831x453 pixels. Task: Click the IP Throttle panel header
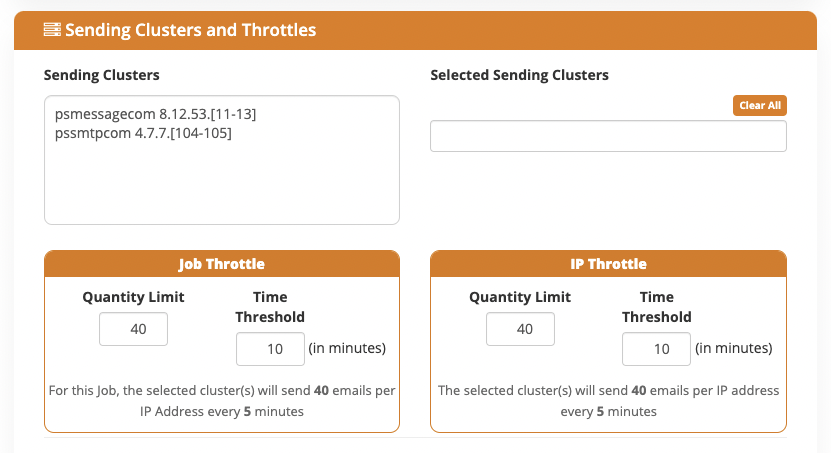[608, 264]
